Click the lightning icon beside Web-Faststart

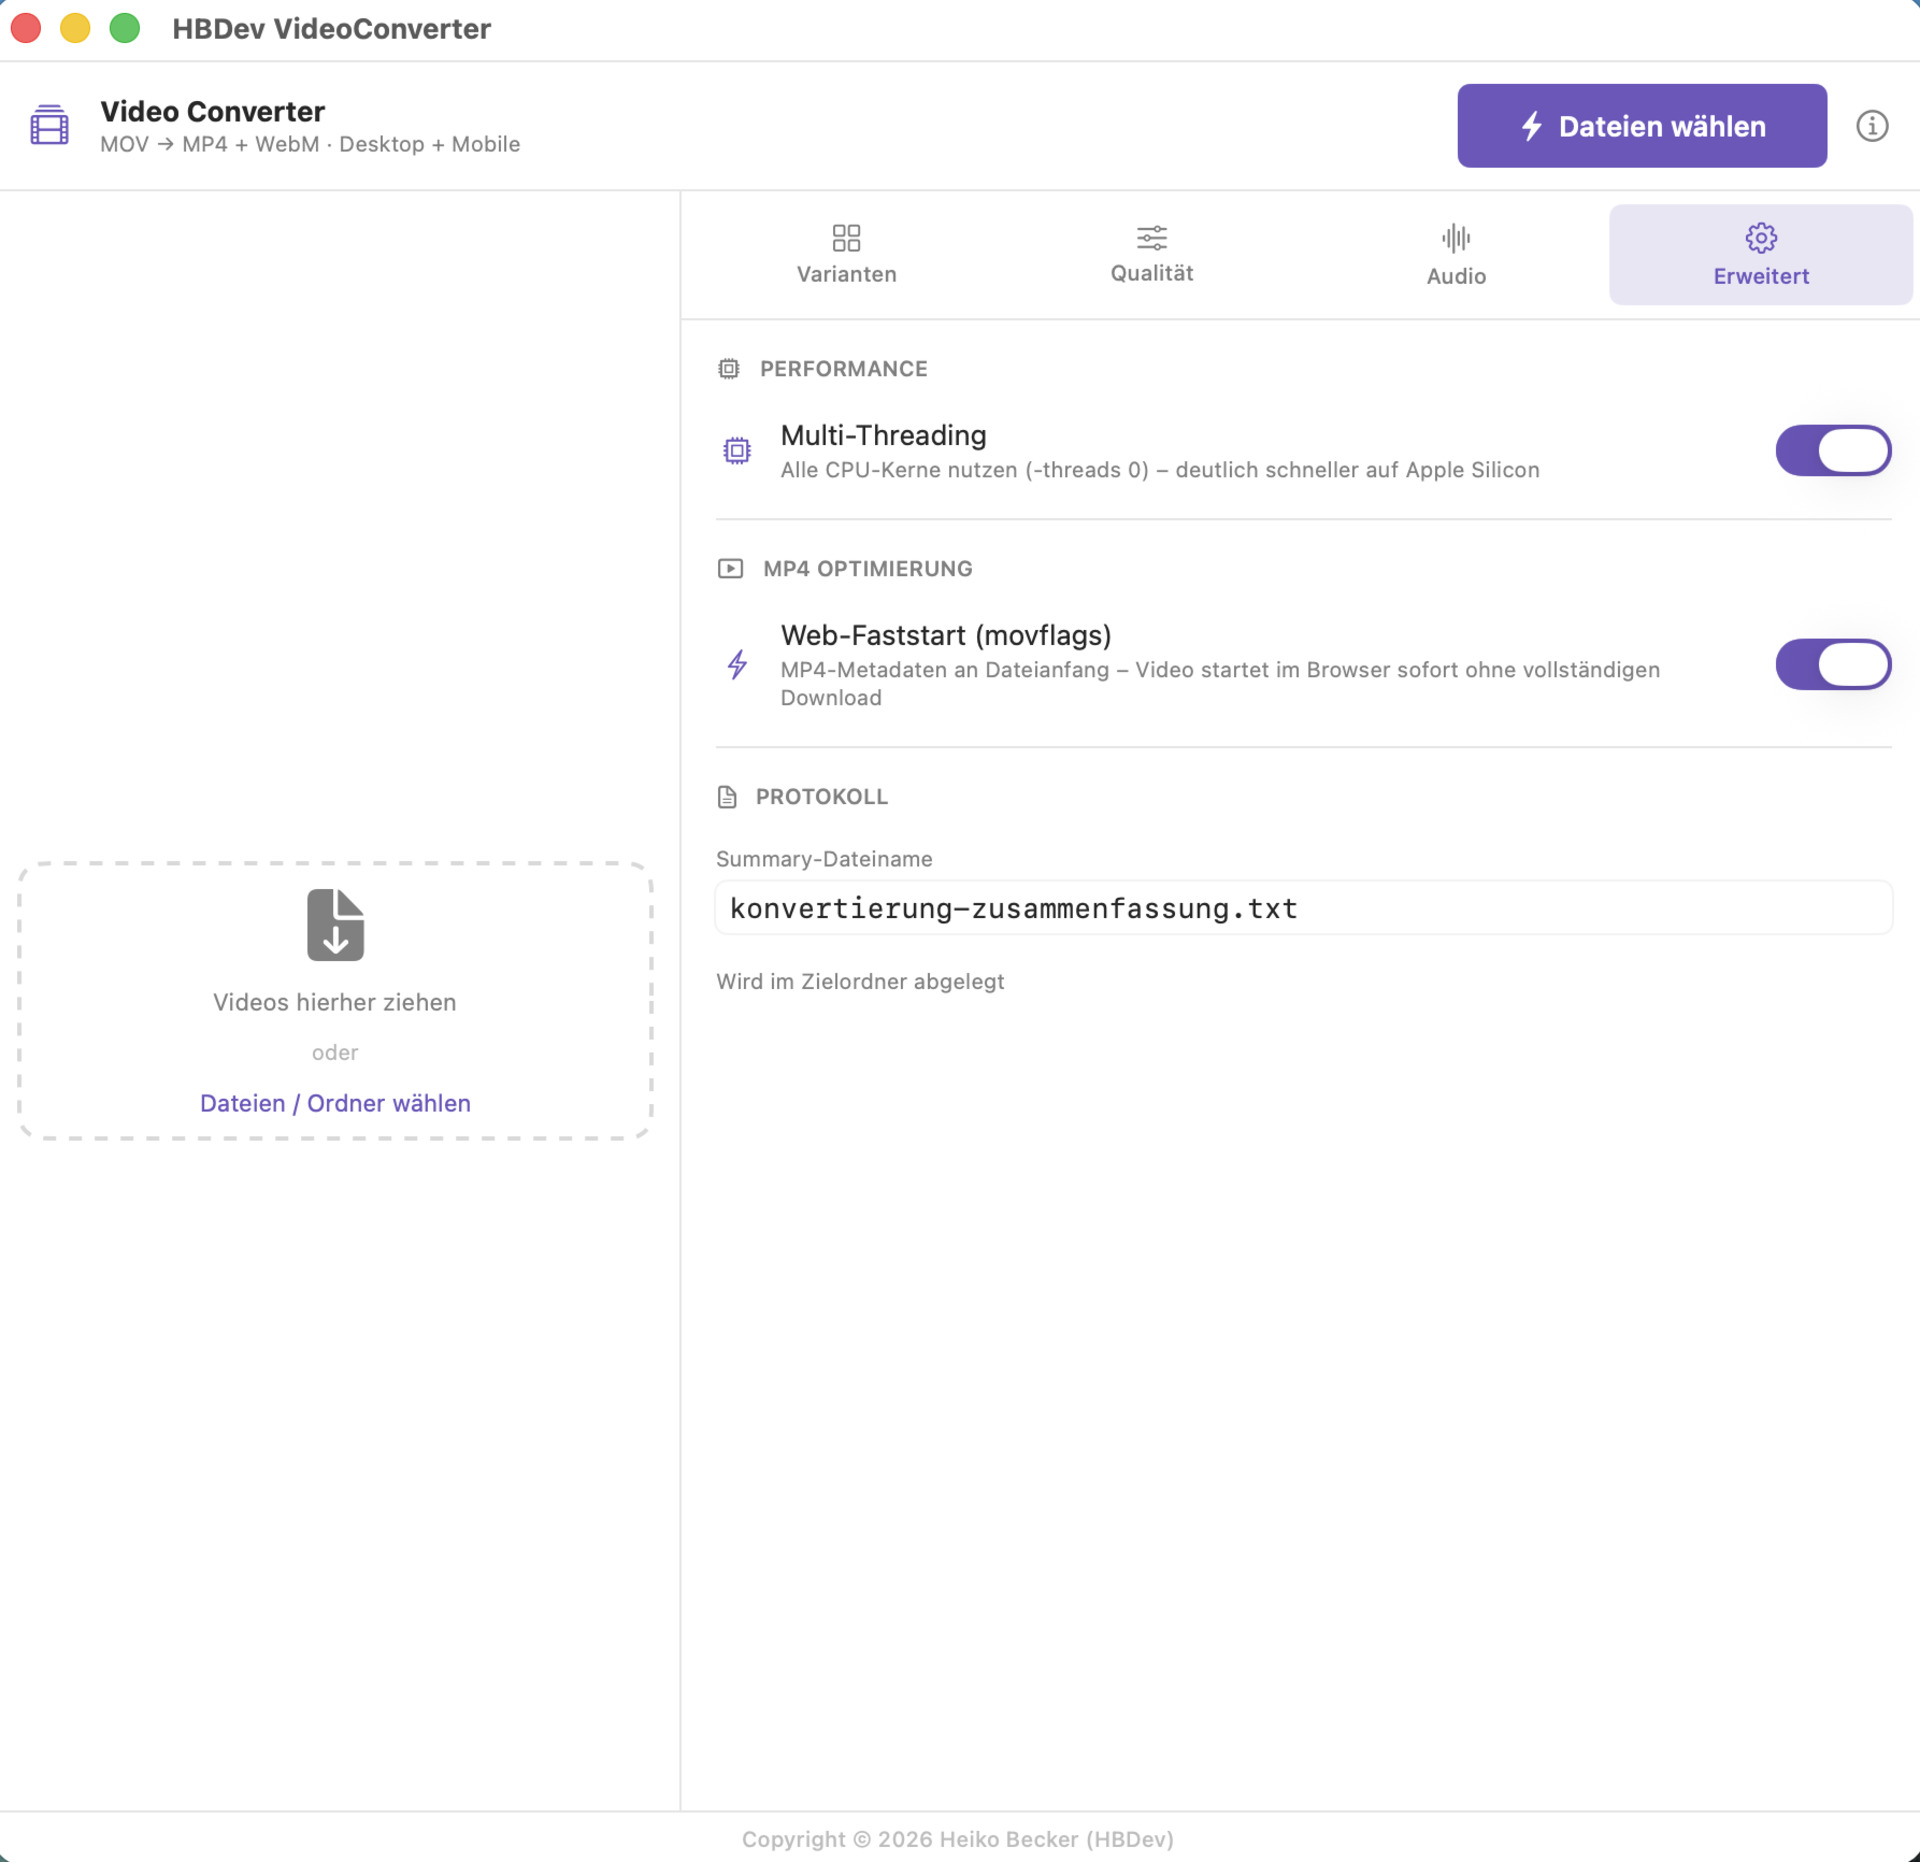(x=737, y=664)
